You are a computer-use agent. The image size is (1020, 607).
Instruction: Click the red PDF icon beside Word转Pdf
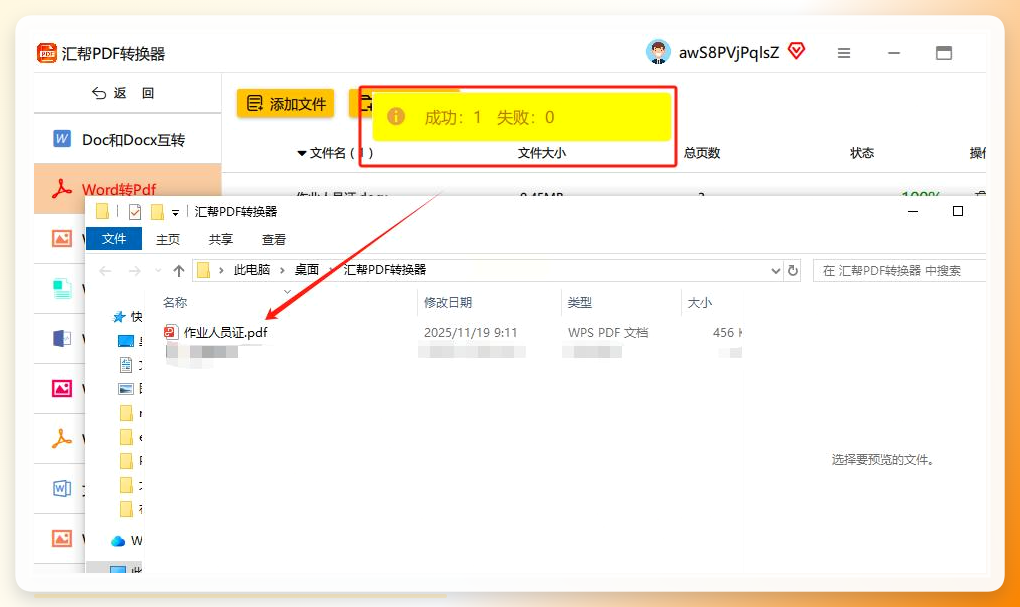tap(62, 189)
